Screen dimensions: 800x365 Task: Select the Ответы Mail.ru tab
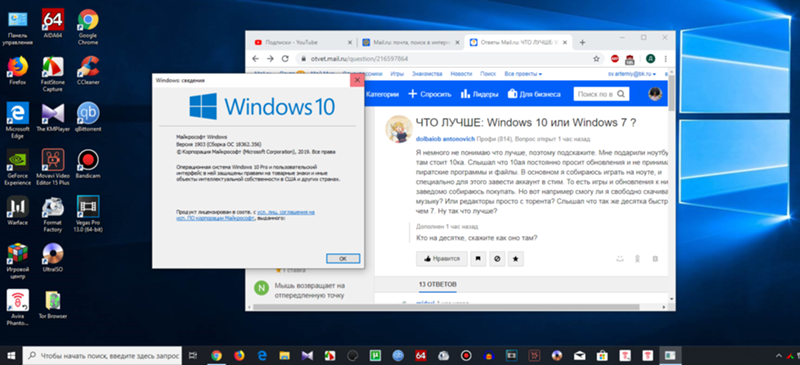pyautogui.click(x=517, y=42)
